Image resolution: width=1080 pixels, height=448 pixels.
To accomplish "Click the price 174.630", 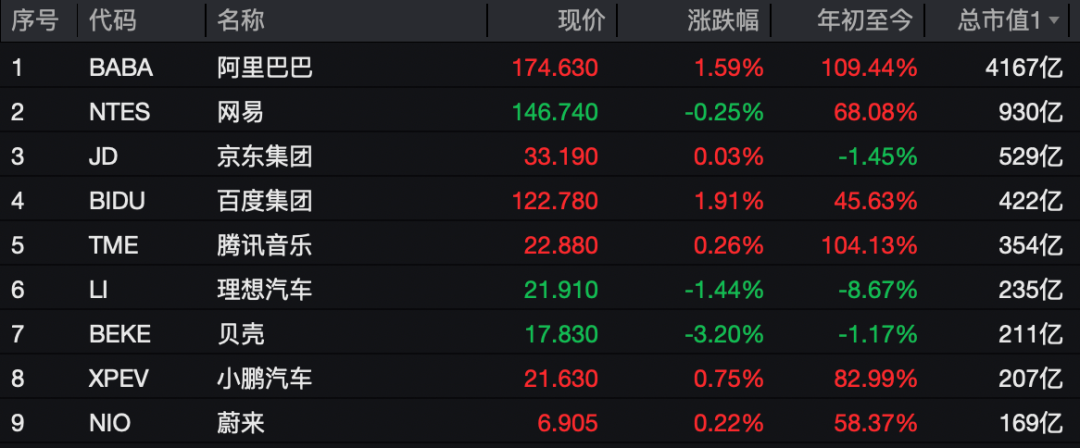I will 555,68.
